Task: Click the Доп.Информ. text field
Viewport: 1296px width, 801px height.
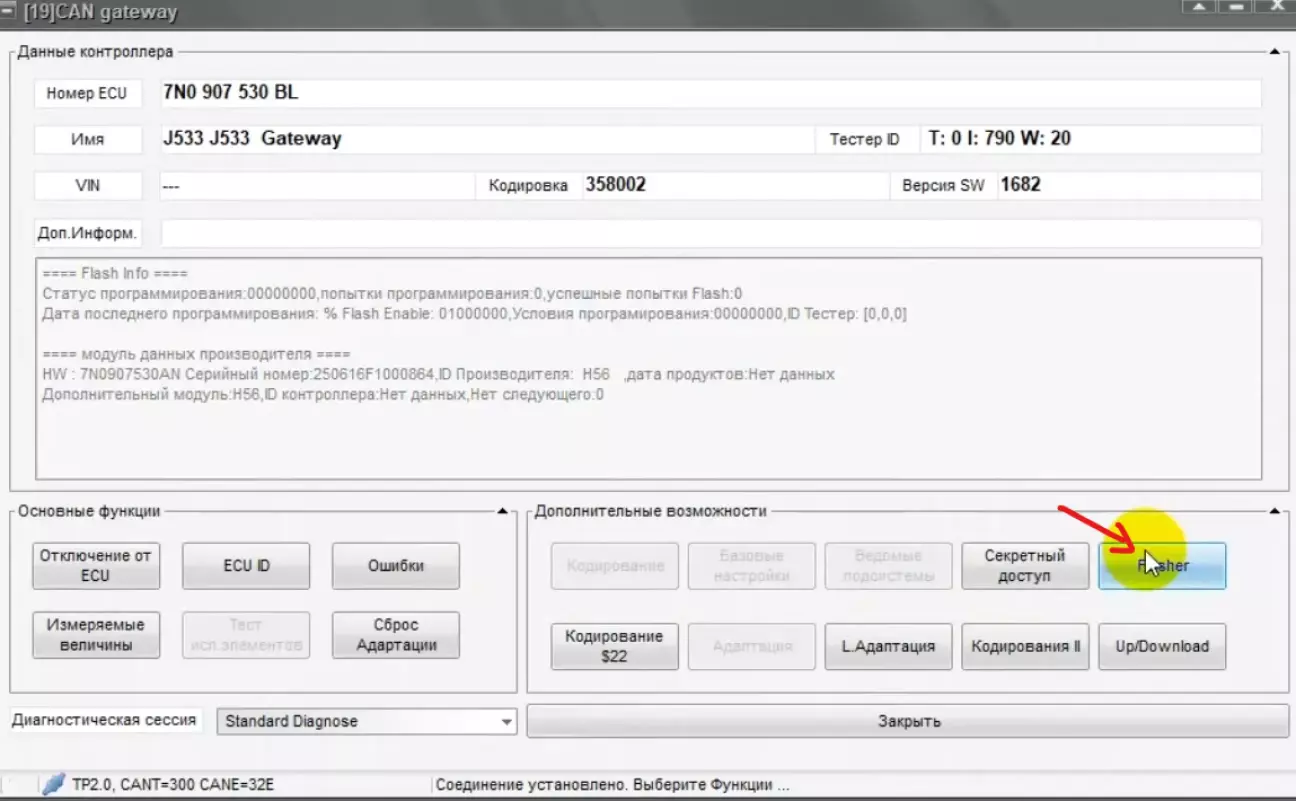Action: (x=710, y=233)
